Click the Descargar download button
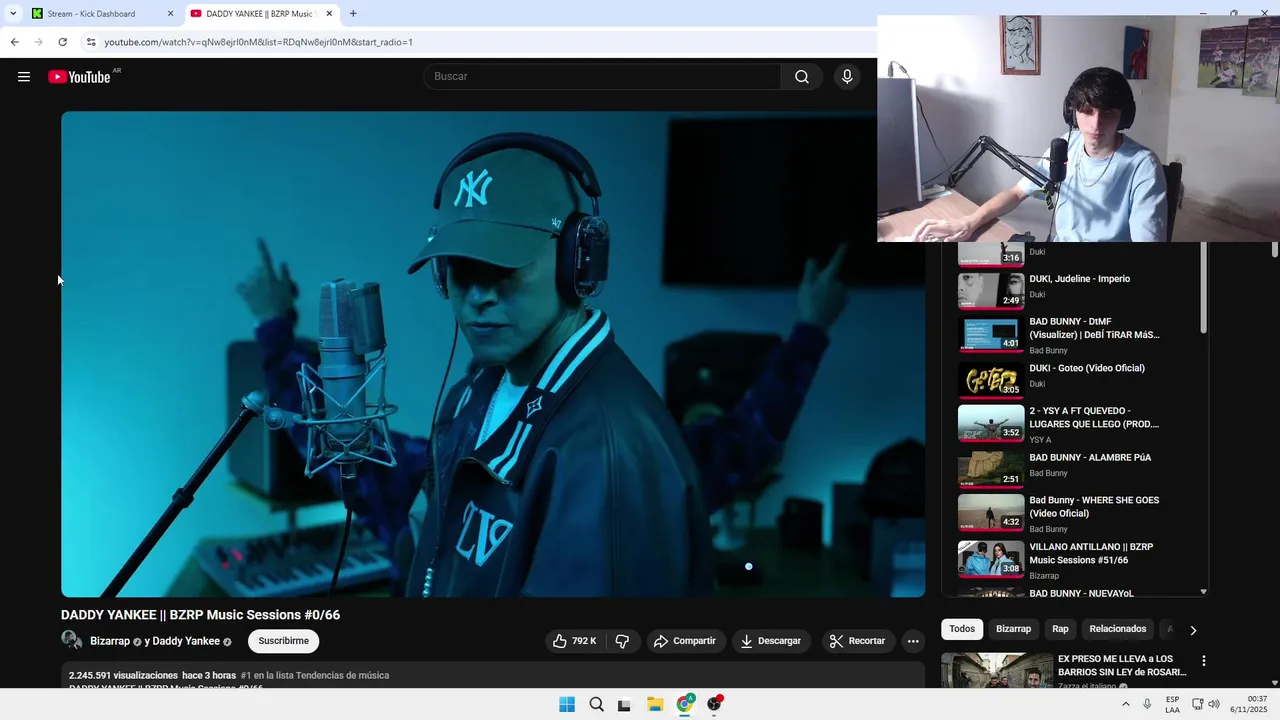The width and height of the screenshot is (1280, 720). coord(770,641)
